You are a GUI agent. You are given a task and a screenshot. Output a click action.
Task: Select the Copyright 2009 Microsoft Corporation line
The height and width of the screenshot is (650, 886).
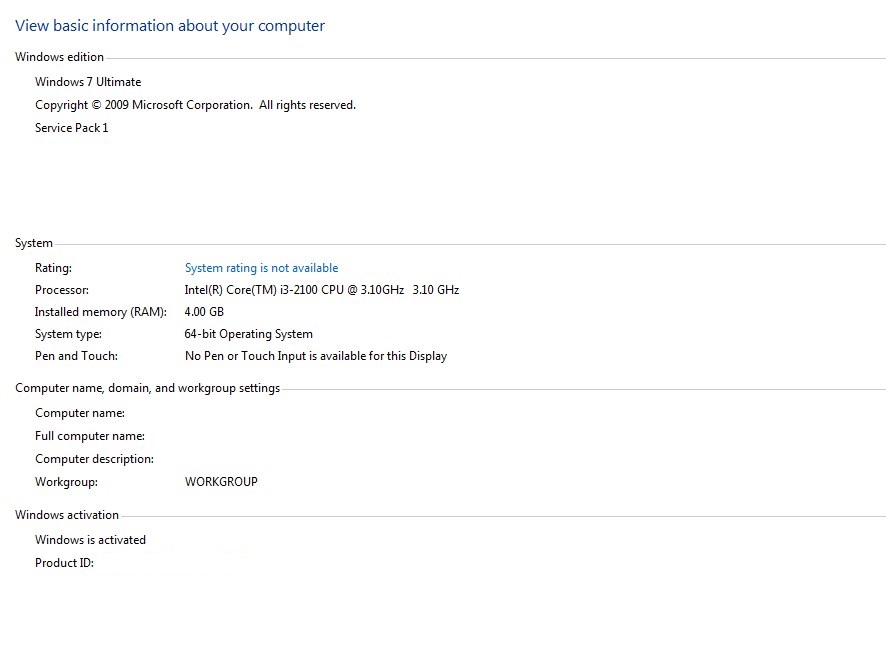[196, 105]
